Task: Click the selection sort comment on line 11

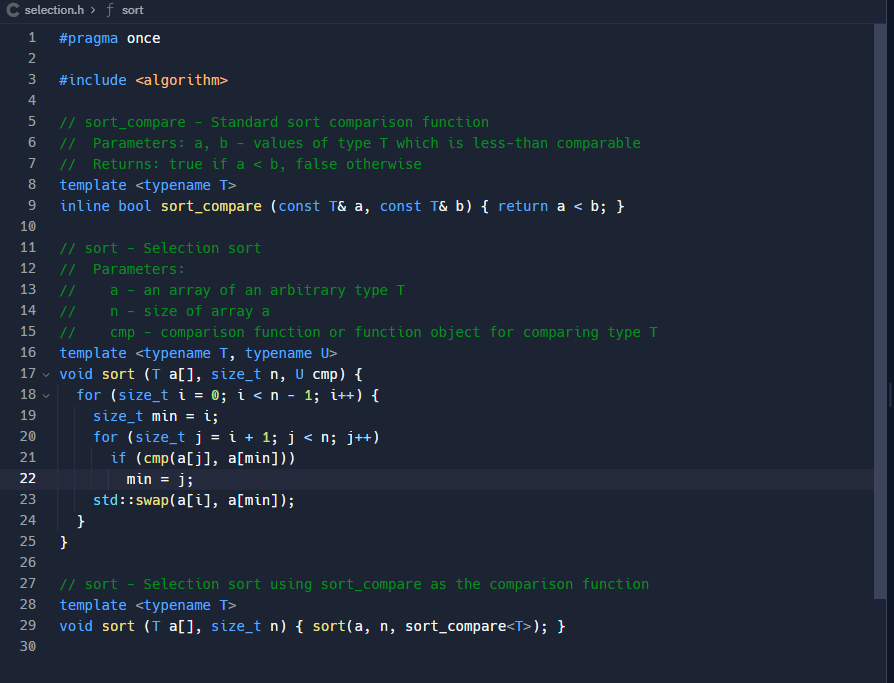Action: tap(160, 247)
